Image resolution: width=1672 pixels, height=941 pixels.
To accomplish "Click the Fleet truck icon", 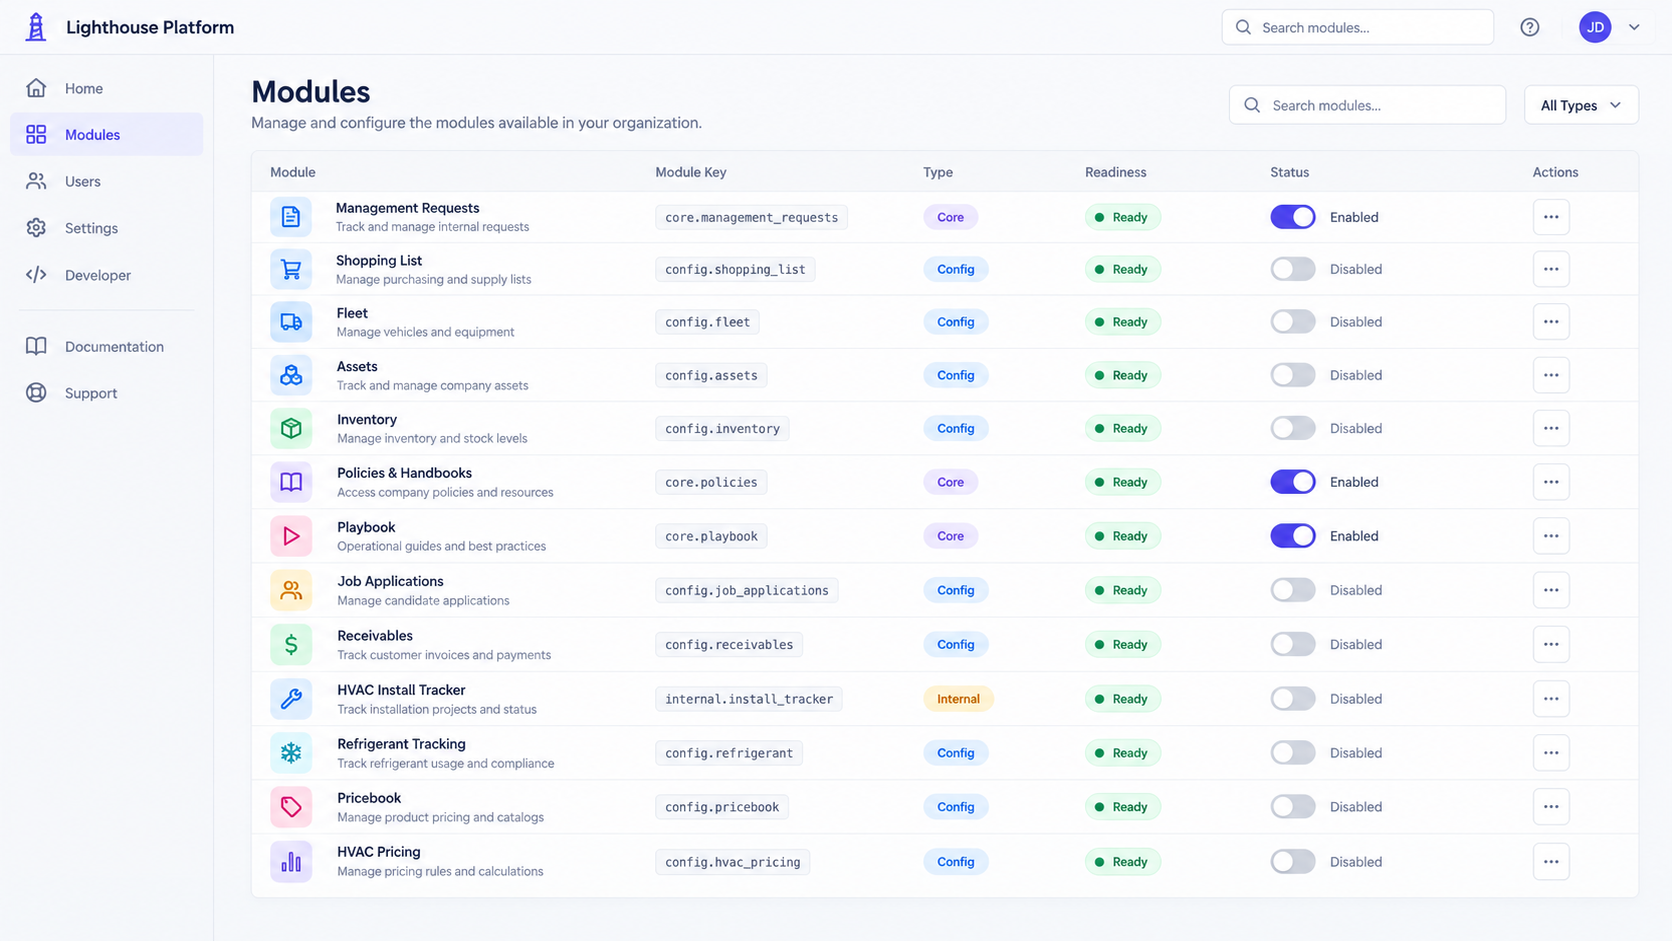I will [x=291, y=322].
